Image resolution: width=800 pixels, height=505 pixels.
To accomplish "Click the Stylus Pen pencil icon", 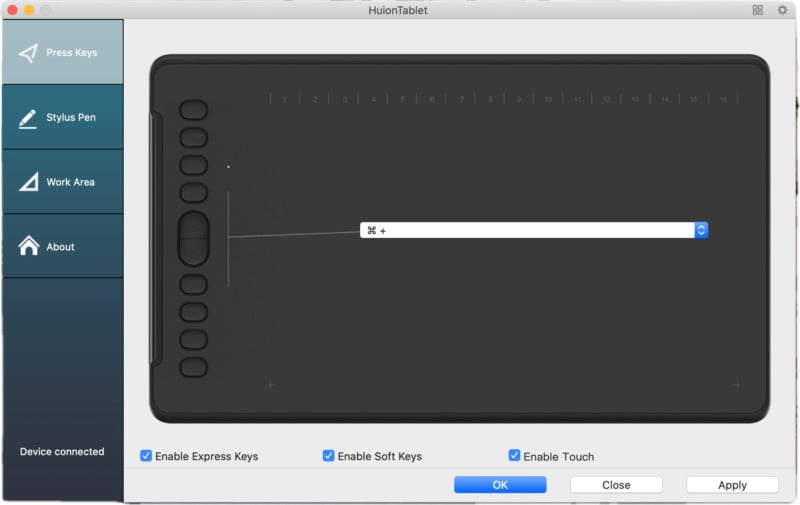I will tap(28, 118).
